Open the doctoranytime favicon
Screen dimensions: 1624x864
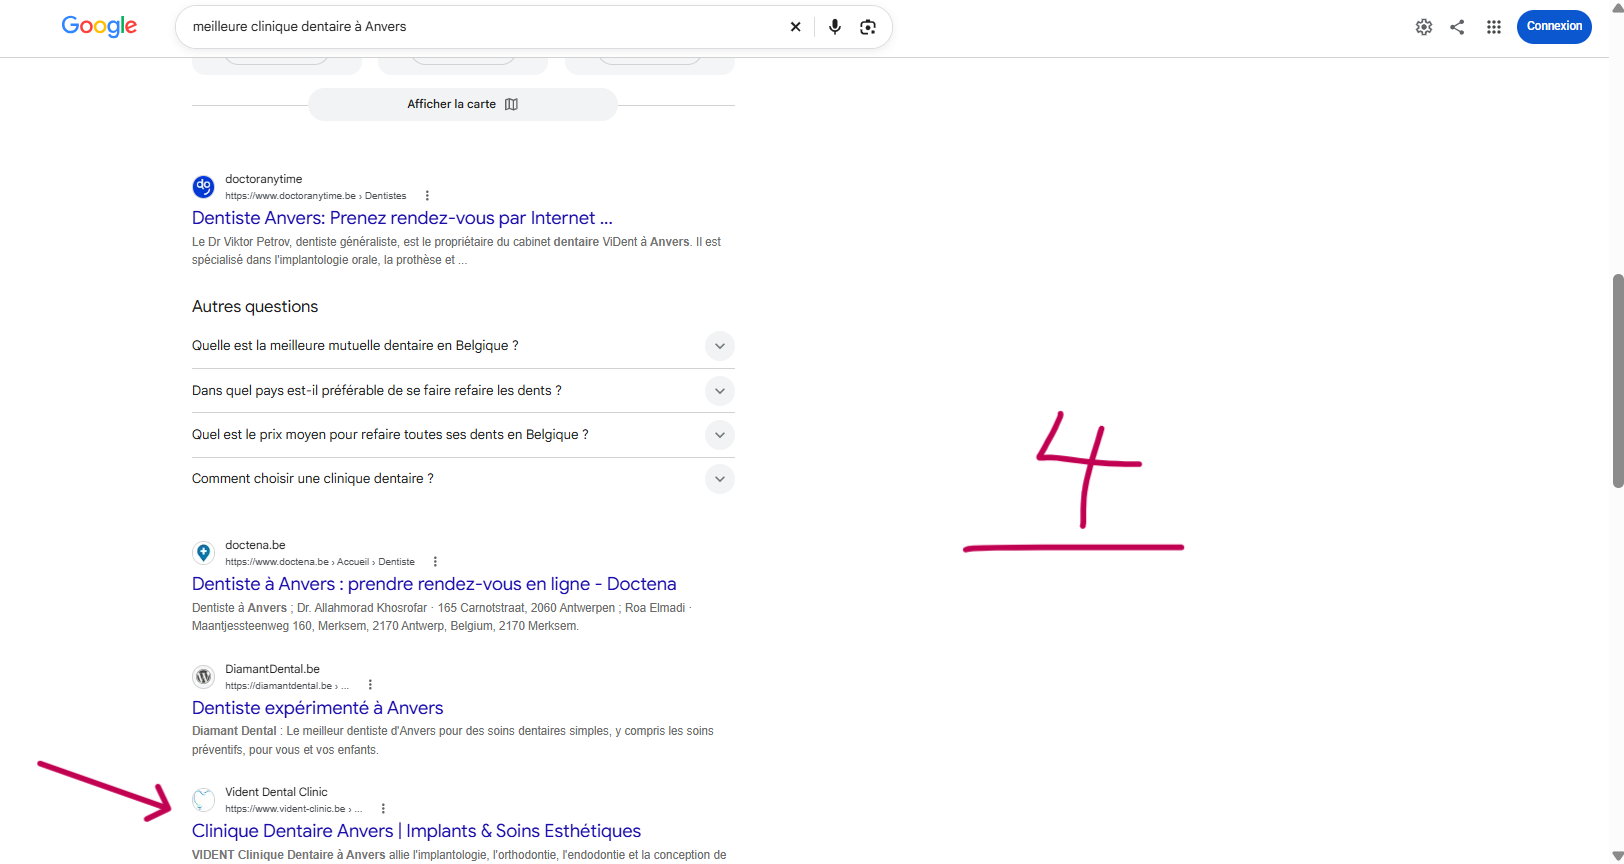[x=203, y=187]
